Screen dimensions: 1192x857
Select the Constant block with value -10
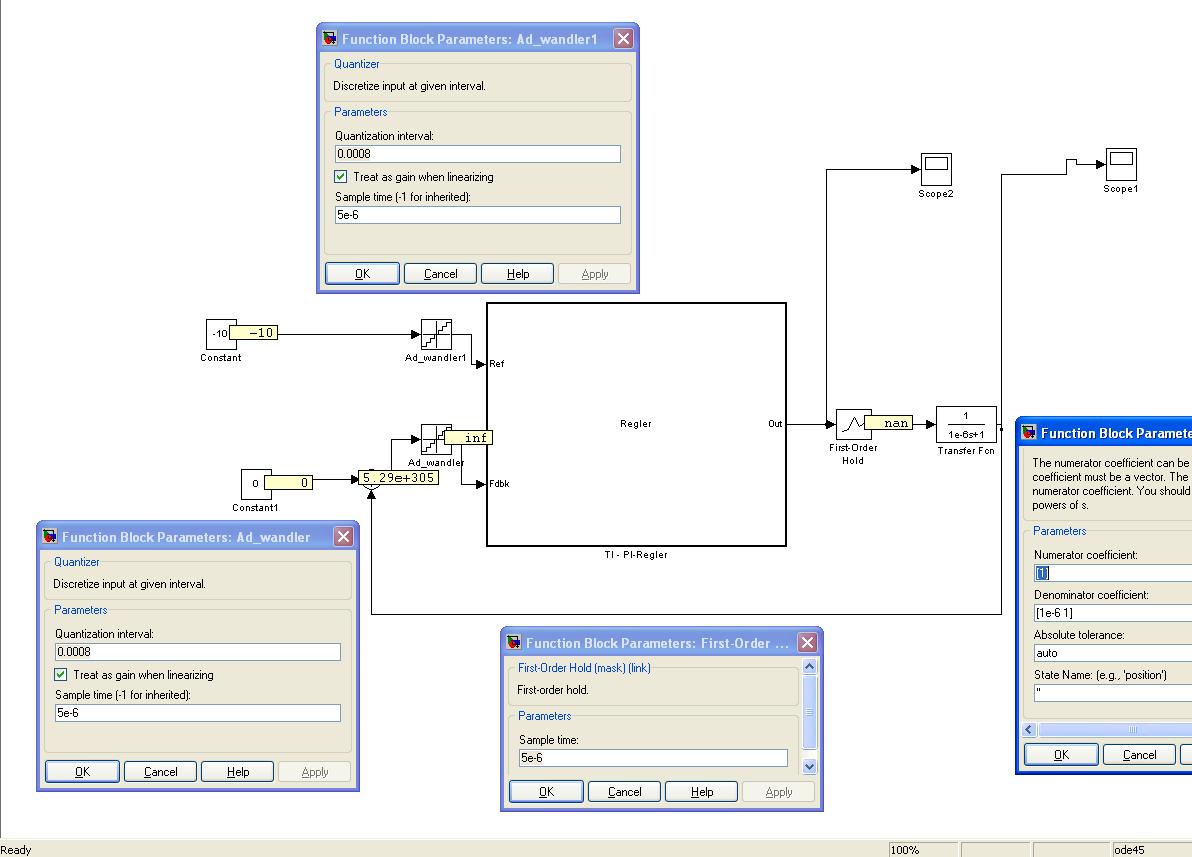pyautogui.click(x=217, y=334)
